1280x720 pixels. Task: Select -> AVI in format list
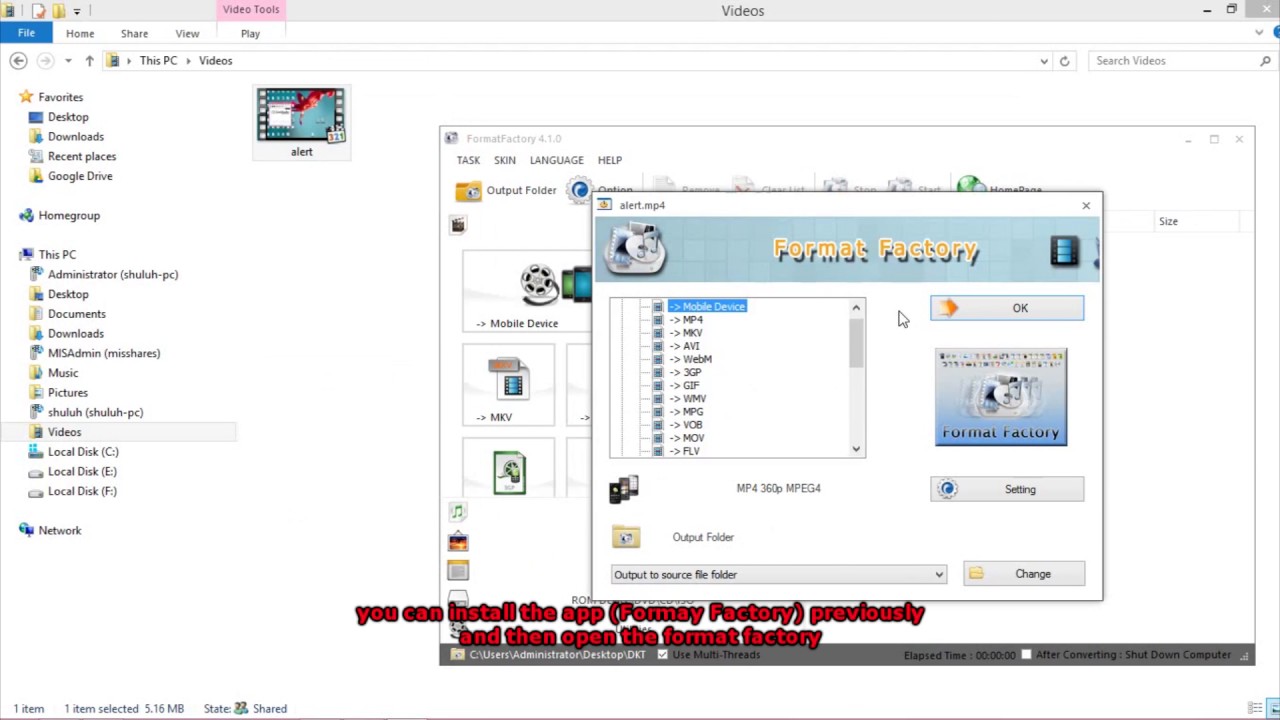(x=685, y=346)
